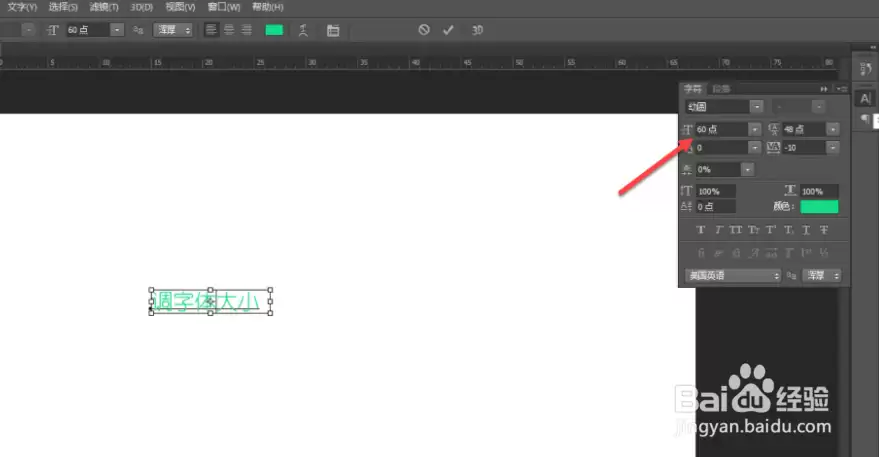879x457 pixels.
Task: Expand the 幼圆 font family dropdown arrow
Action: (757, 107)
